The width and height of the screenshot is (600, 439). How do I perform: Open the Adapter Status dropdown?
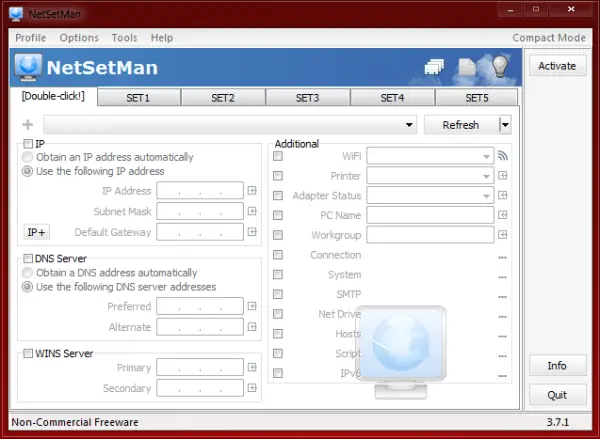coord(430,195)
